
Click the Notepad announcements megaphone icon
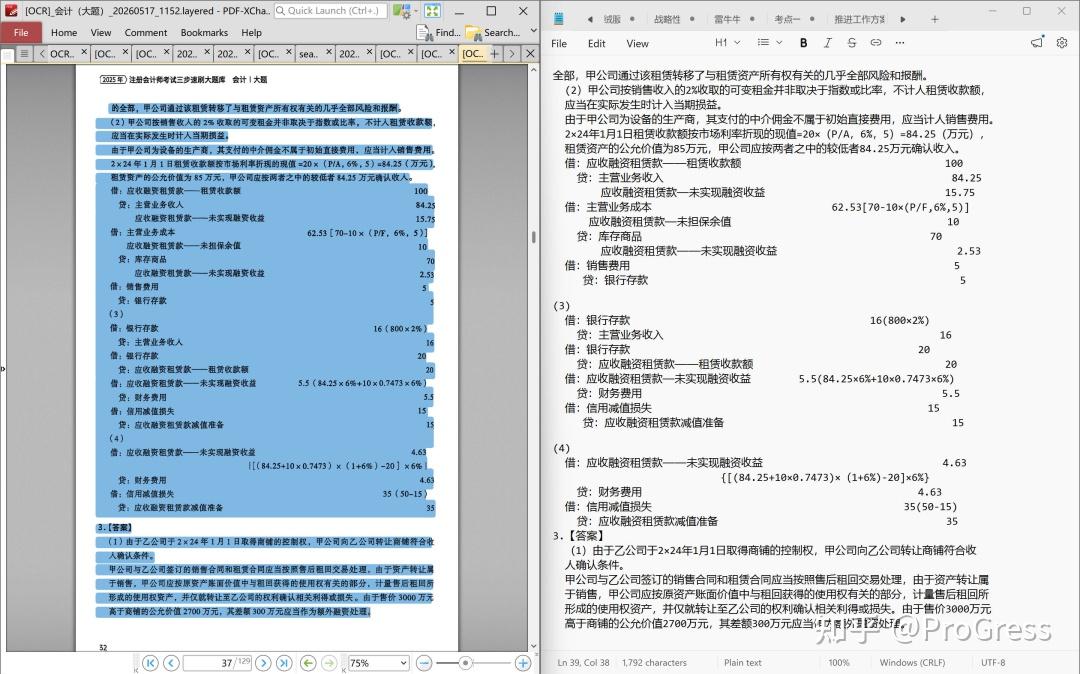[x=1037, y=43]
